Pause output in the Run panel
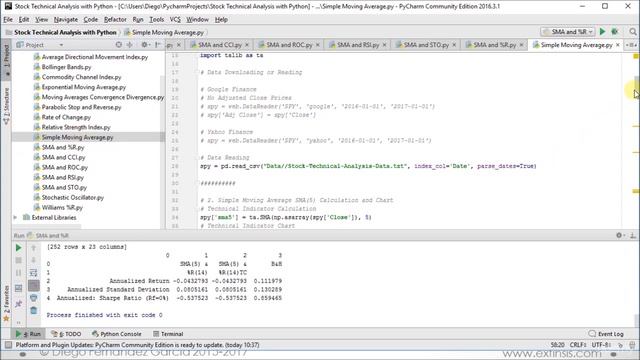The height and width of the screenshot is (360, 640). [x=18, y=273]
